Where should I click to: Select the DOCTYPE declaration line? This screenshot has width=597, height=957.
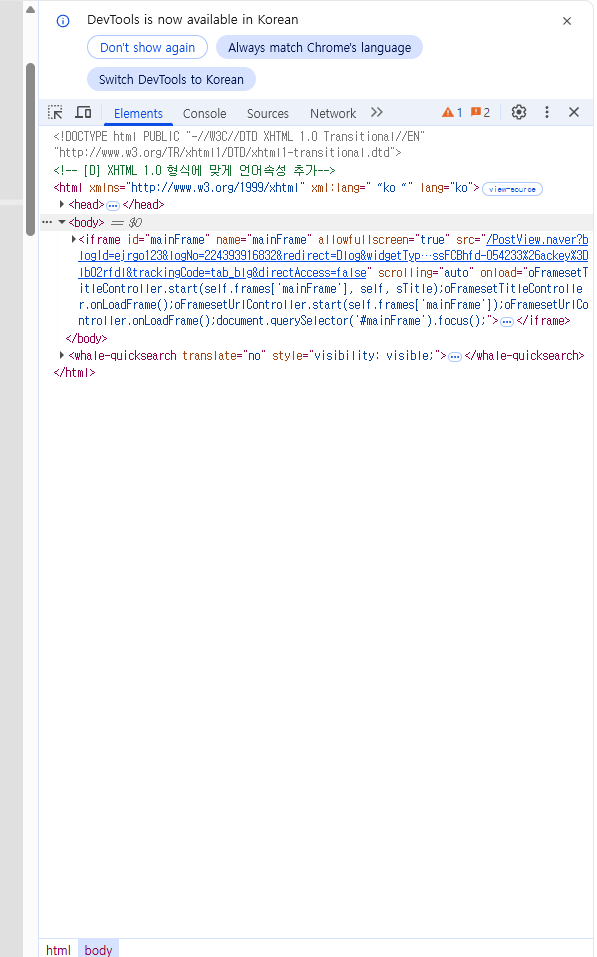(239, 145)
